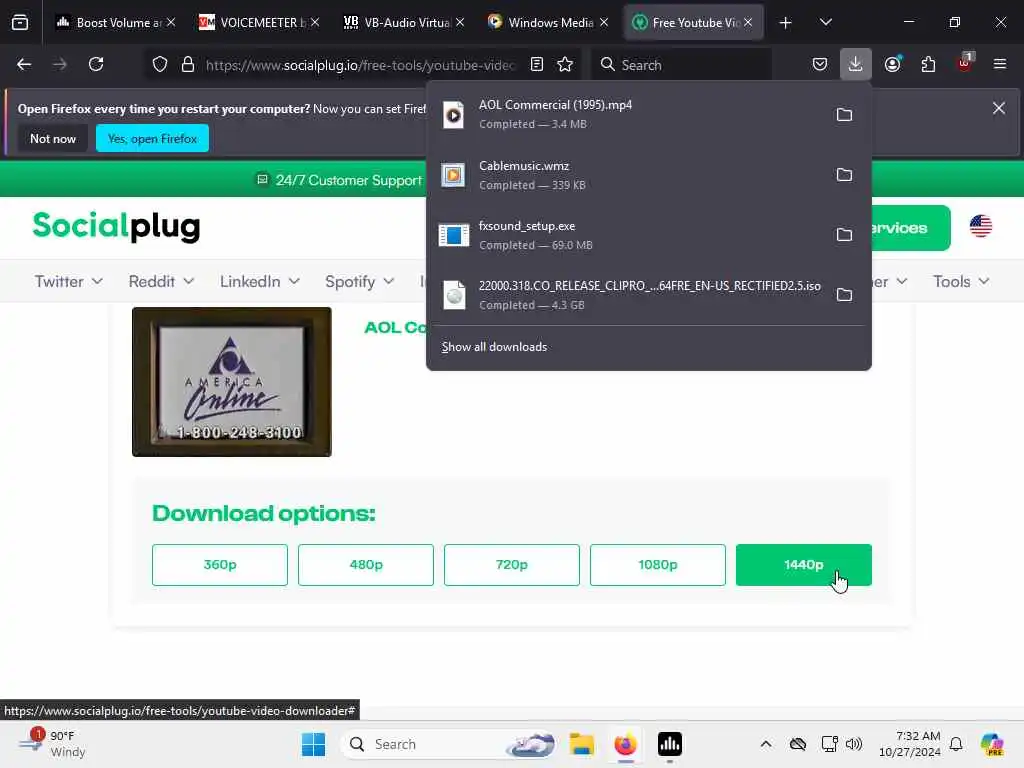Click the uBlock Origin extension icon

(965, 63)
